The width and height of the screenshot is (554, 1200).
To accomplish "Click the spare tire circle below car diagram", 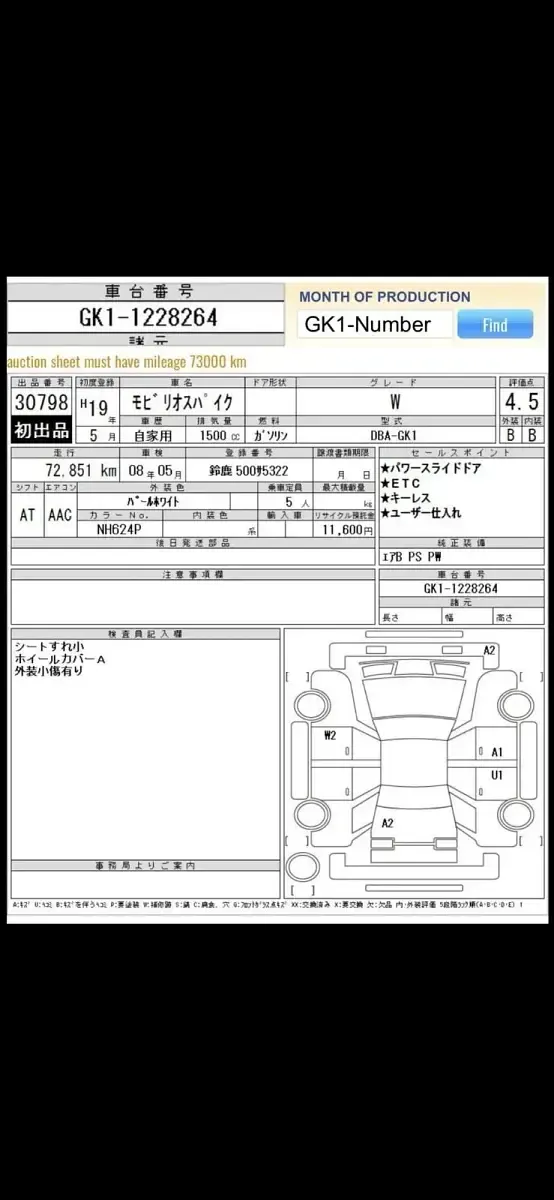I will point(302,866).
